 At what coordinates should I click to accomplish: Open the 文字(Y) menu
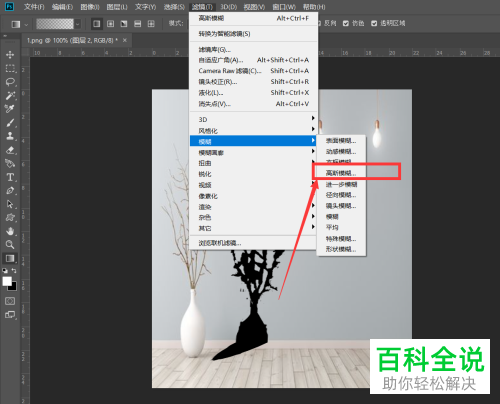[145, 7]
